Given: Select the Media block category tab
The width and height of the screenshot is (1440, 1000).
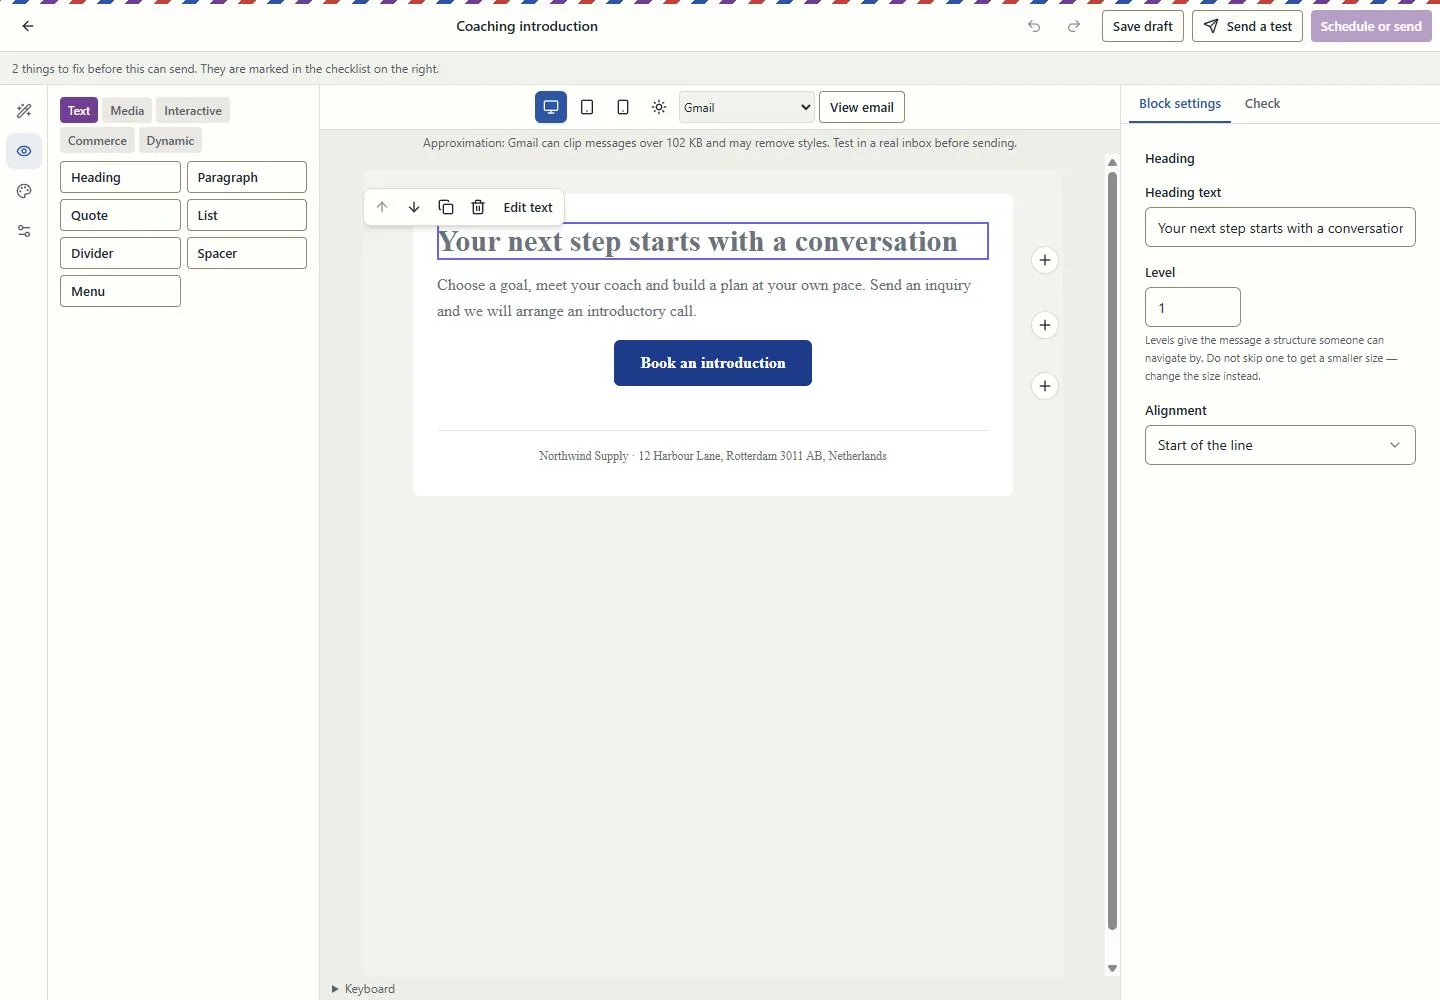Looking at the screenshot, I should pyautogui.click(x=127, y=111).
